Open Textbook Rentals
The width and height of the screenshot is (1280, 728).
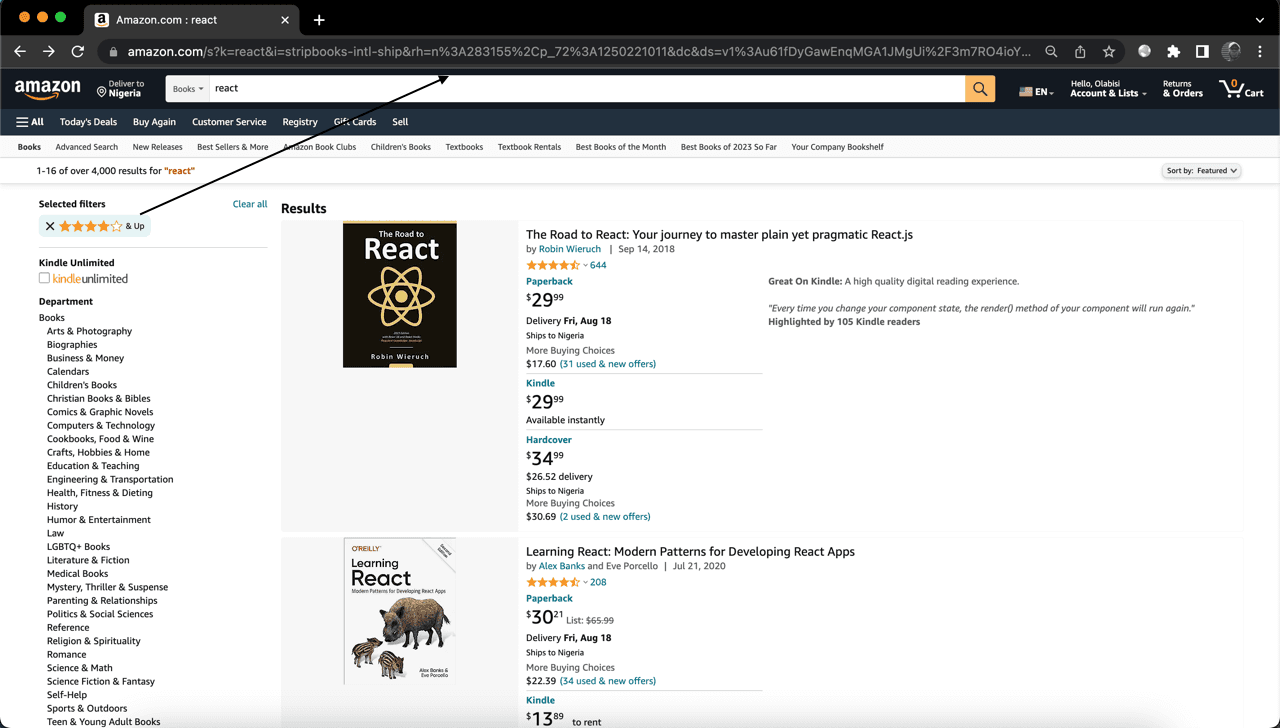point(529,147)
